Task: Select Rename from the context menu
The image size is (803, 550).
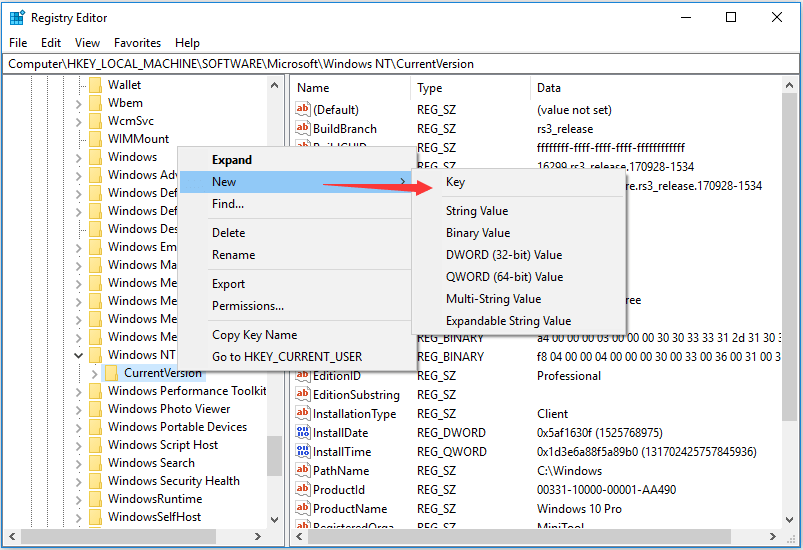Action: click(x=297, y=255)
